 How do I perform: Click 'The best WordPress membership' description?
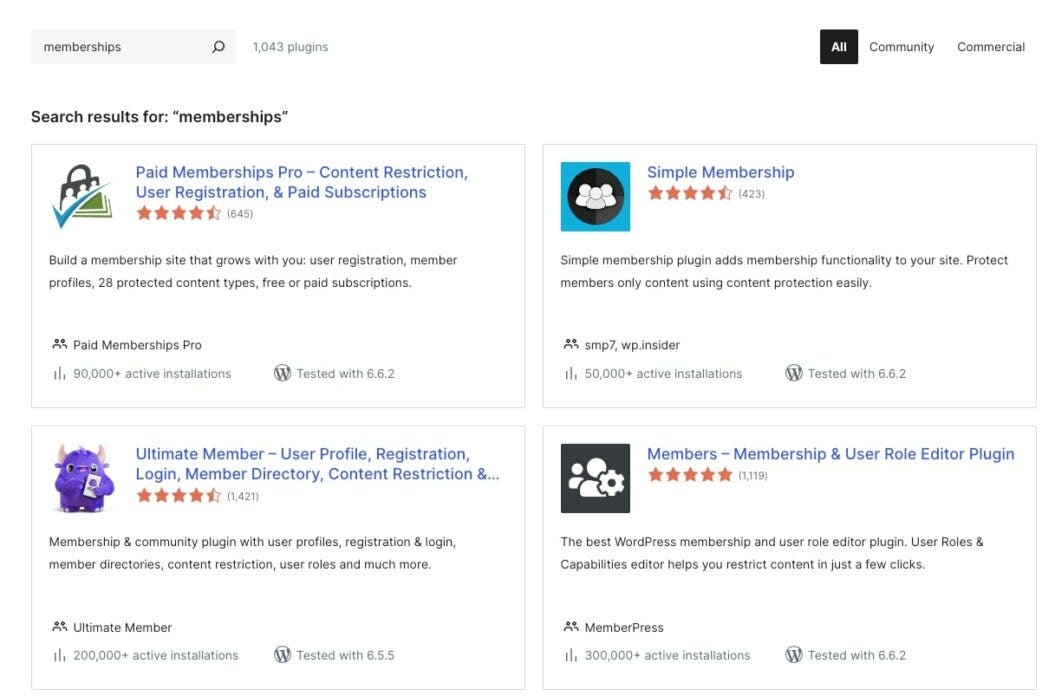point(772,553)
